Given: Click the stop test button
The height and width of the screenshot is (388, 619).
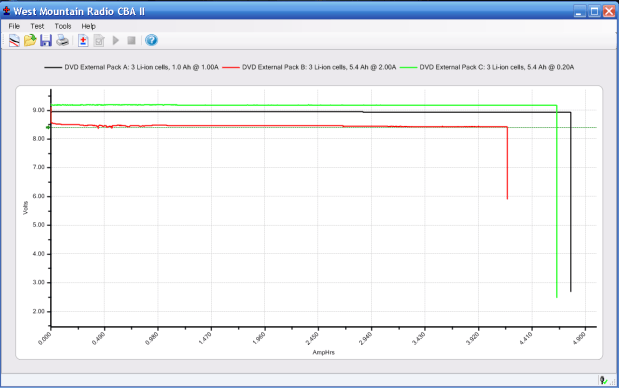Looking at the screenshot, I should pyautogui.click(x=131, y=40).
